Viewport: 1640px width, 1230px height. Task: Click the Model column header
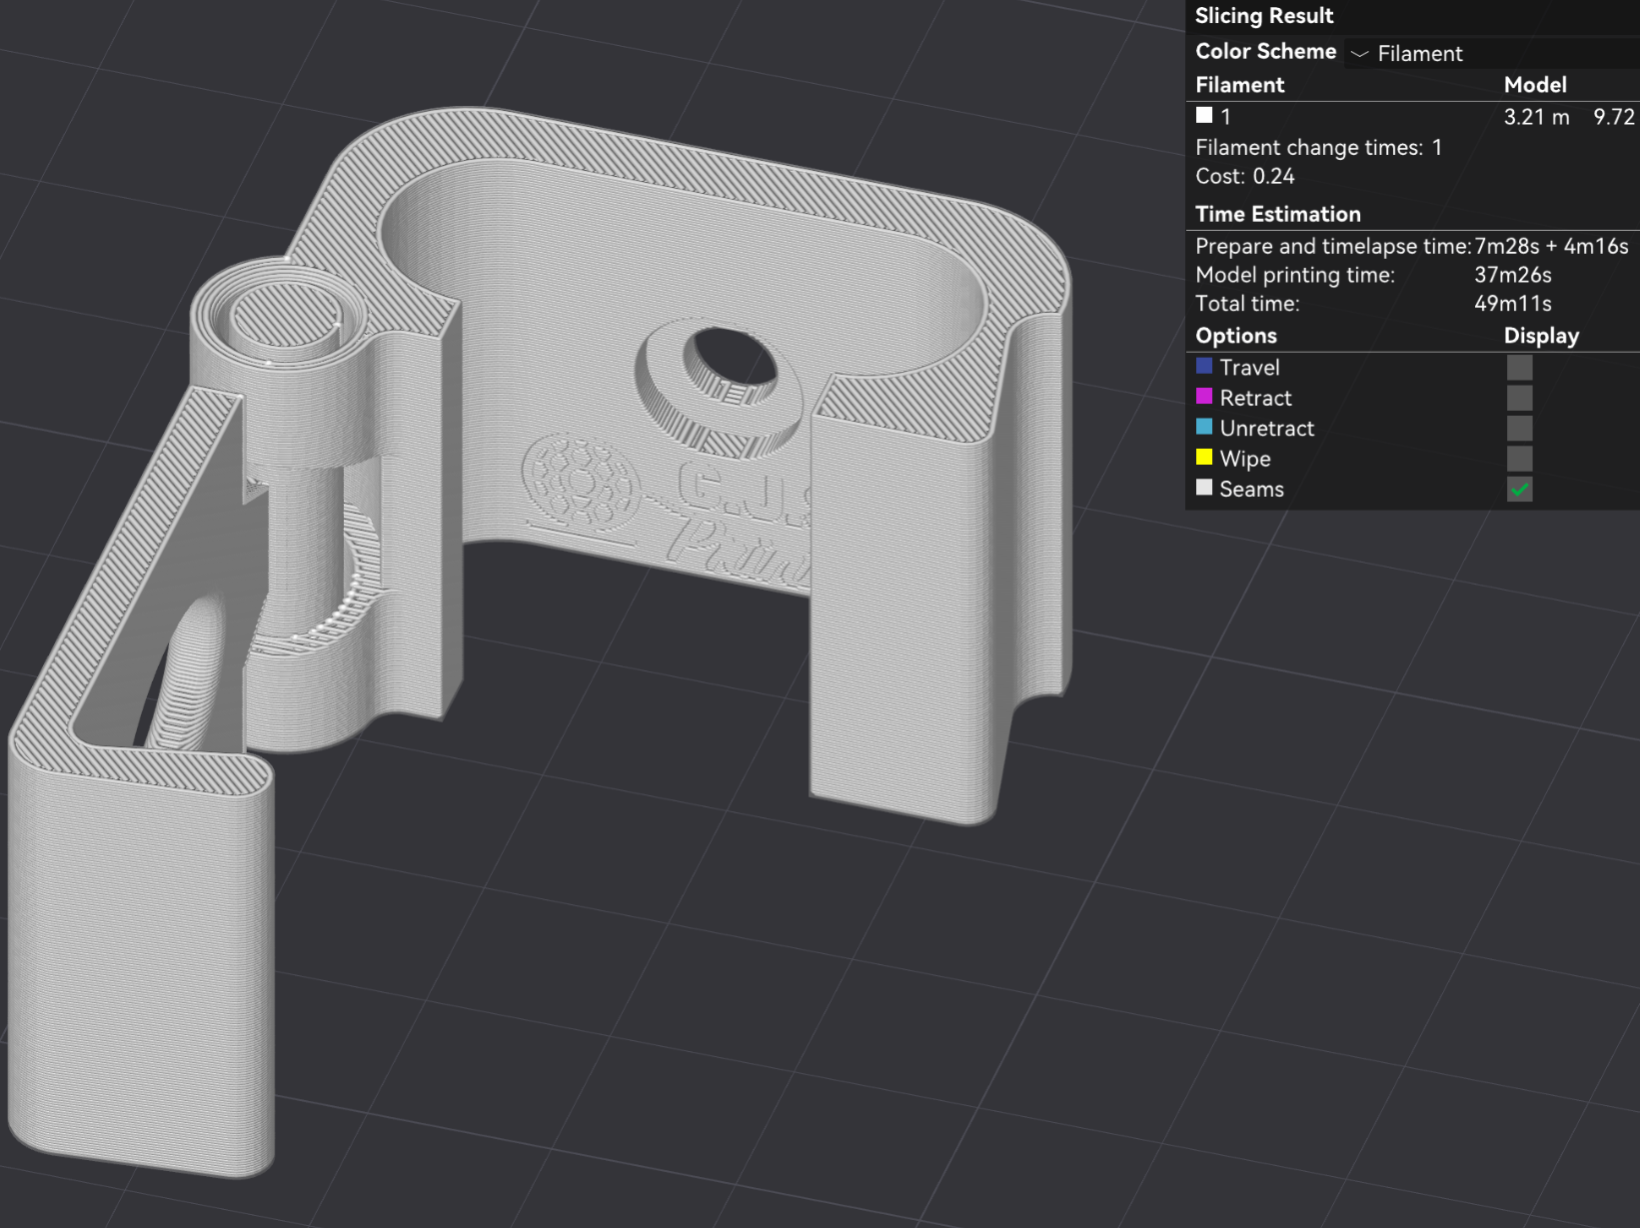tap(1535, 85)
